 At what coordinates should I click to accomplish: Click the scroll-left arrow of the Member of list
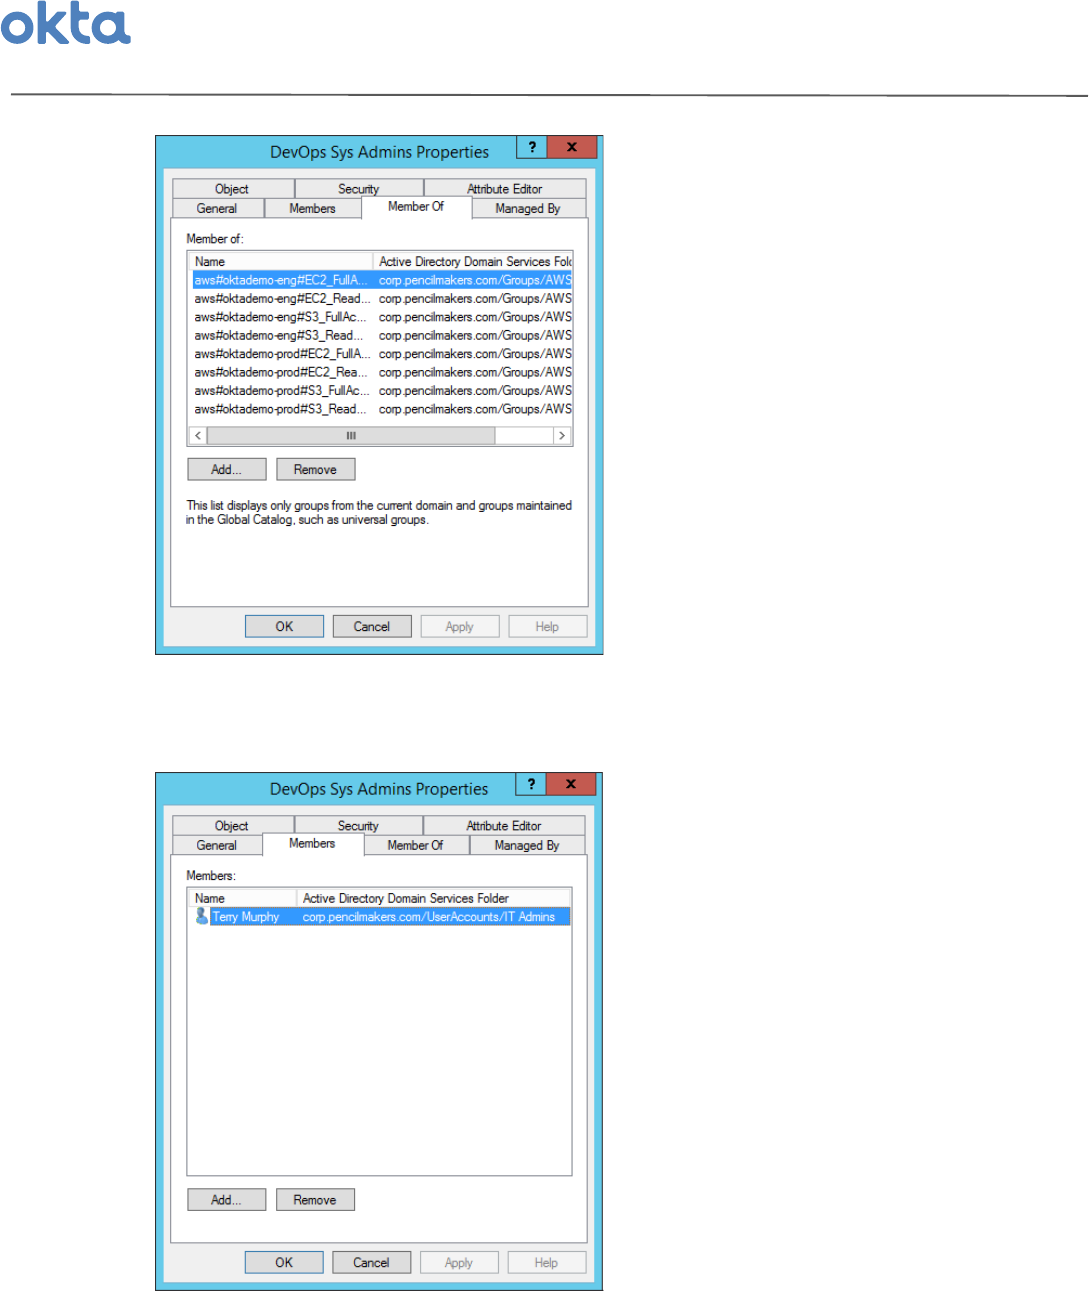[198, 436]
